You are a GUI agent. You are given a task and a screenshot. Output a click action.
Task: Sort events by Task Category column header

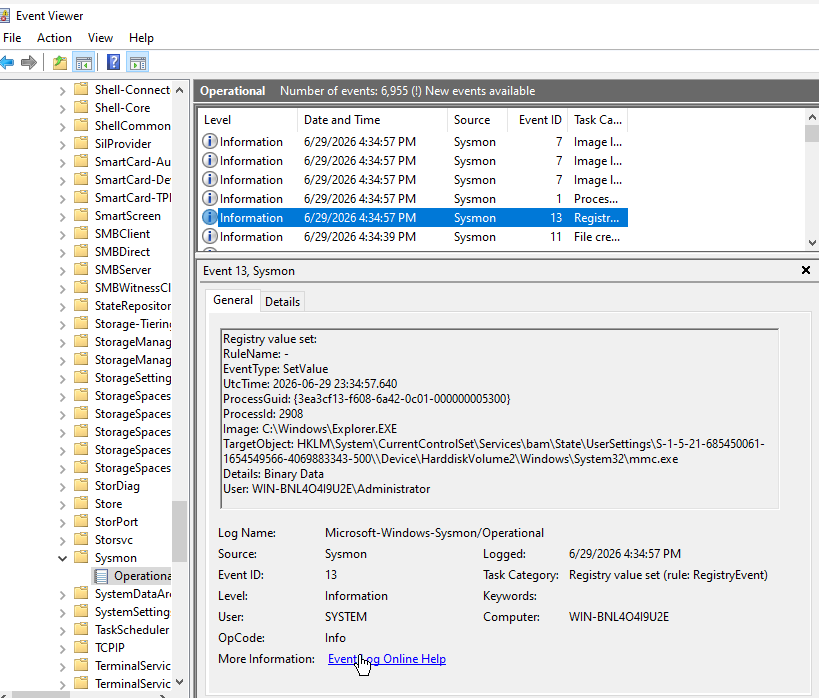[598, 120]
